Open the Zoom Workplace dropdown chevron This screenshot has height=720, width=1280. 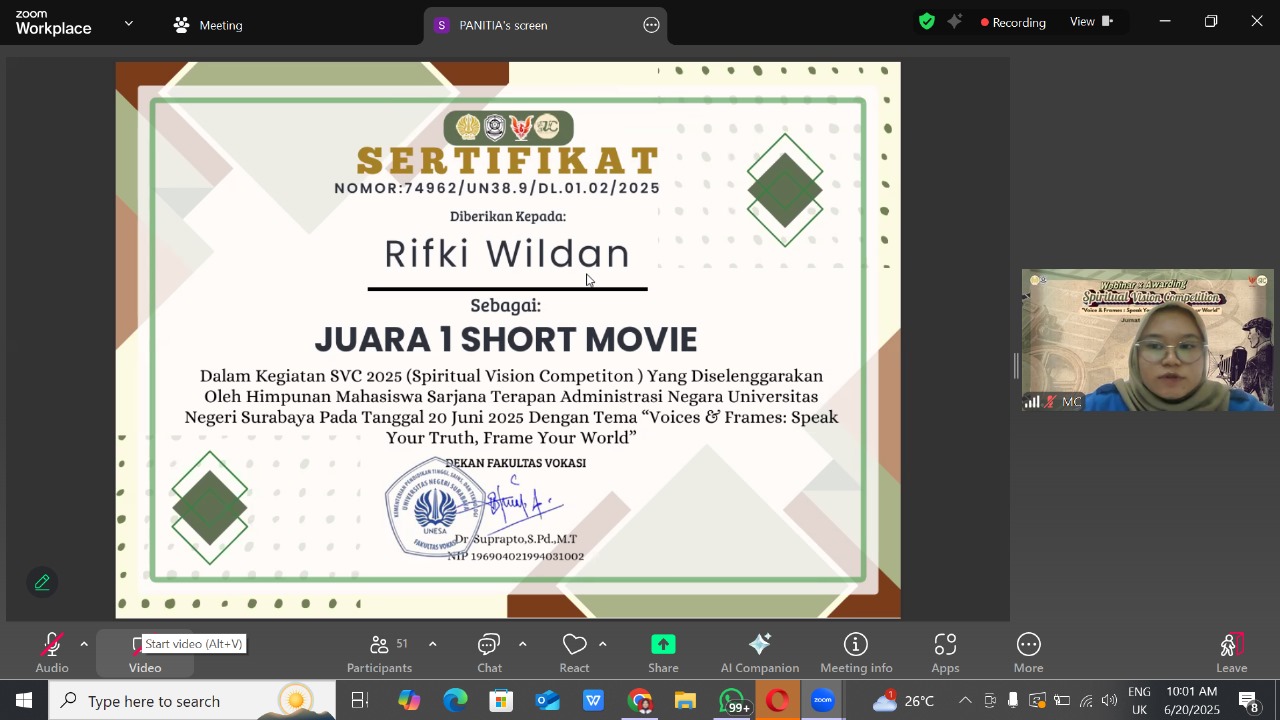click(128, 23)
